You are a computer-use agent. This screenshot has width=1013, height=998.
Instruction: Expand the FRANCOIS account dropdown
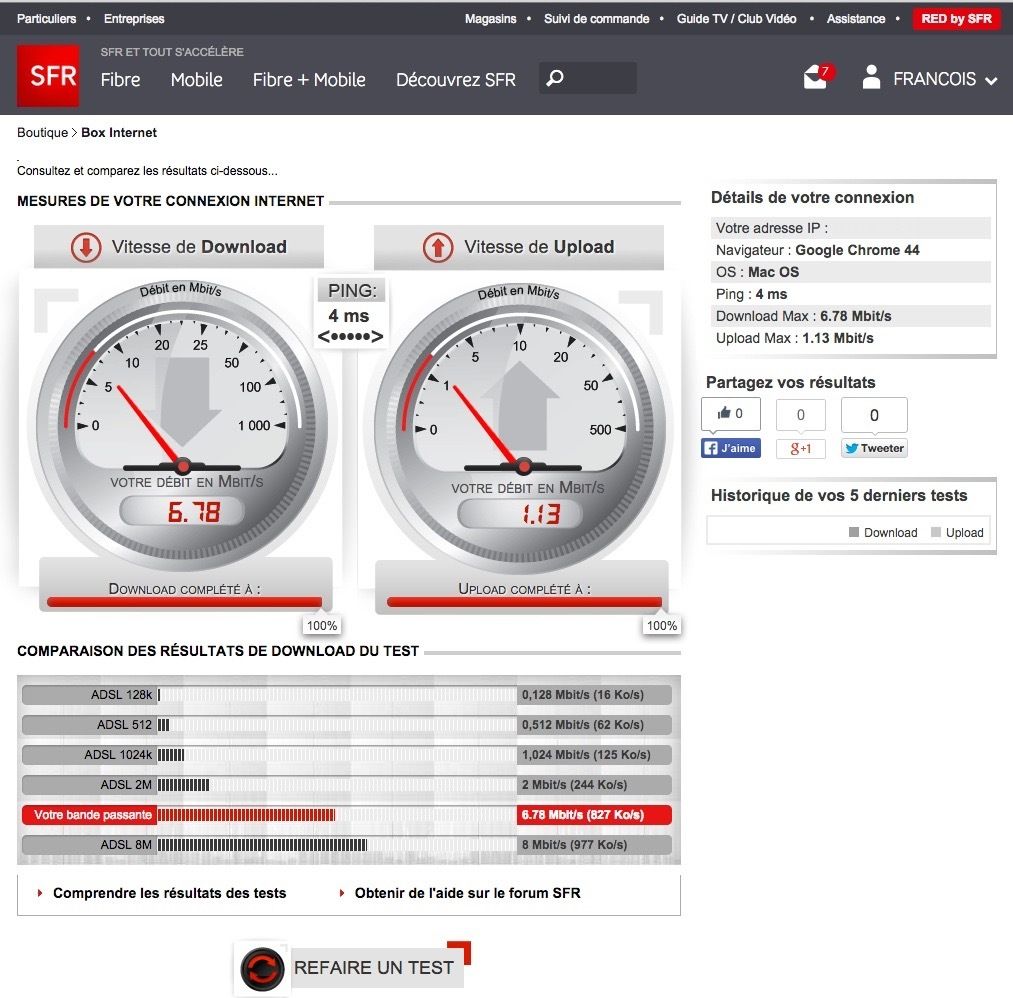tap(945, 79)
